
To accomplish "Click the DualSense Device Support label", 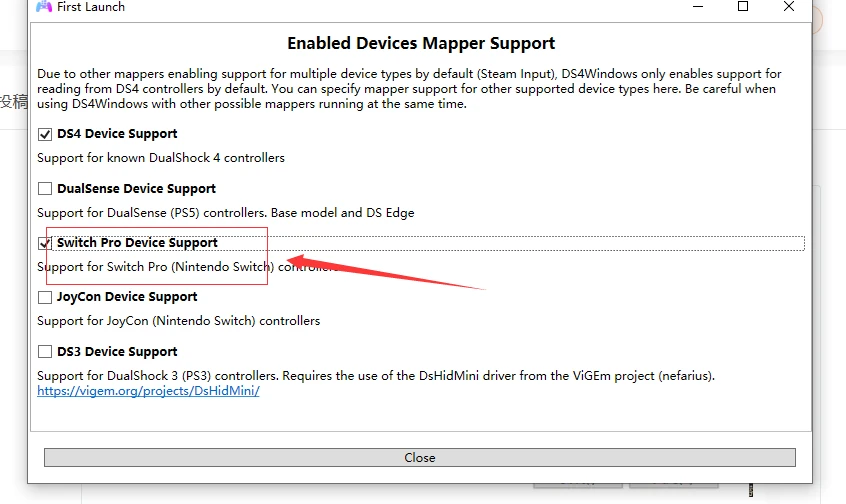I will pyautogui.click(x=137, y=188).
